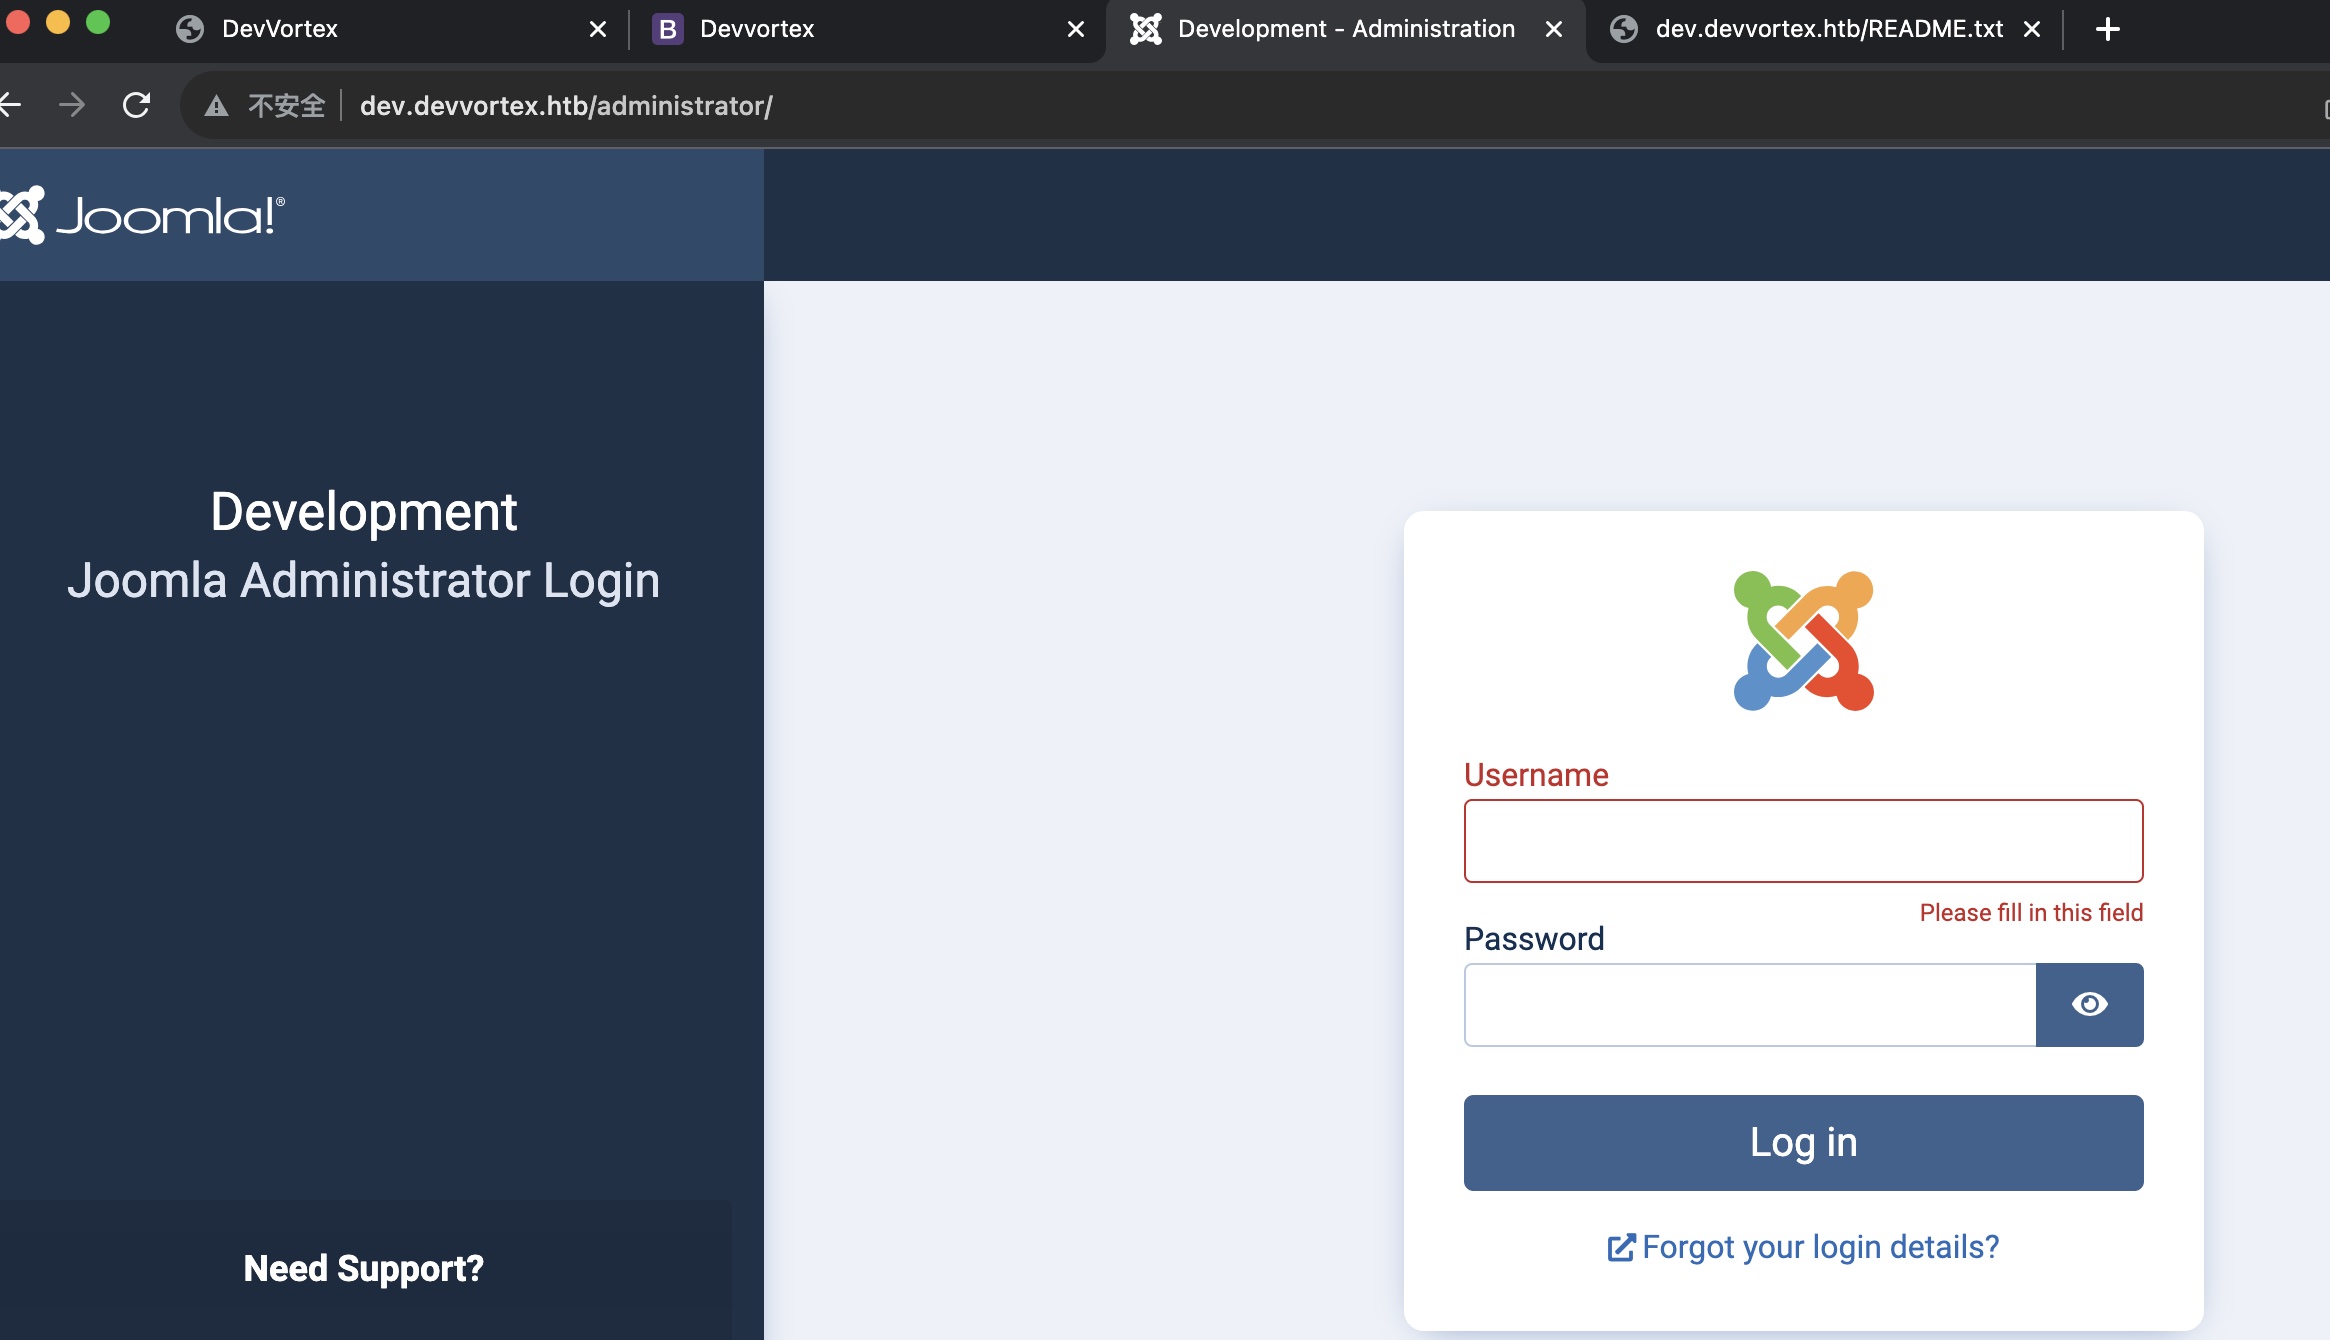Viewport: 2330px width, 1340px height.
Task: Switch to the Devvortex second tab
Action: pyautogui.click(x=757, y=29)
